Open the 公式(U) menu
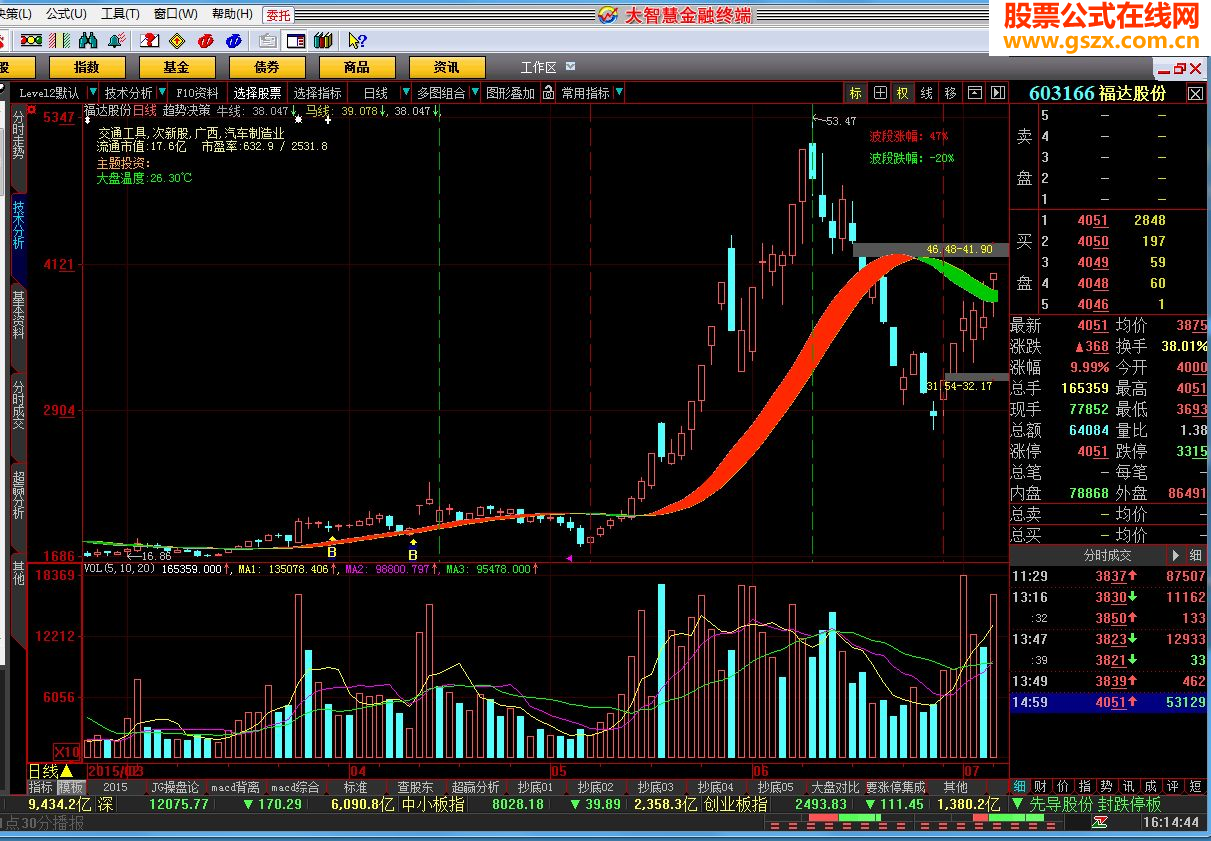This screenshot has height=841, width=1211. (x=66, y=14)
